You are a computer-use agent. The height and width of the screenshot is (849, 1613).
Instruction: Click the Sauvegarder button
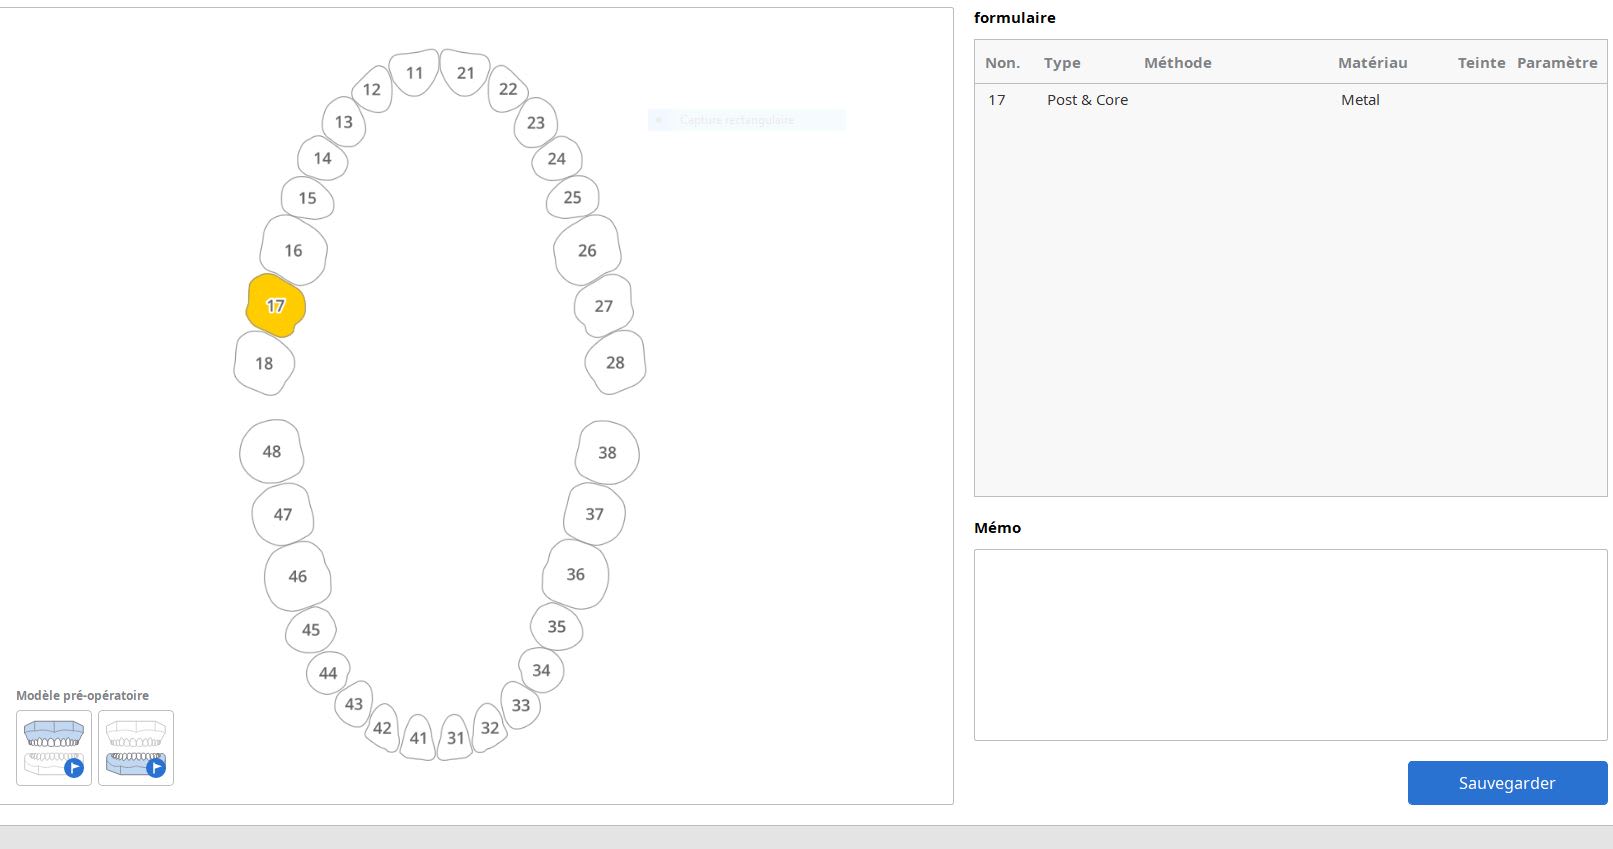pos(1506,783)
